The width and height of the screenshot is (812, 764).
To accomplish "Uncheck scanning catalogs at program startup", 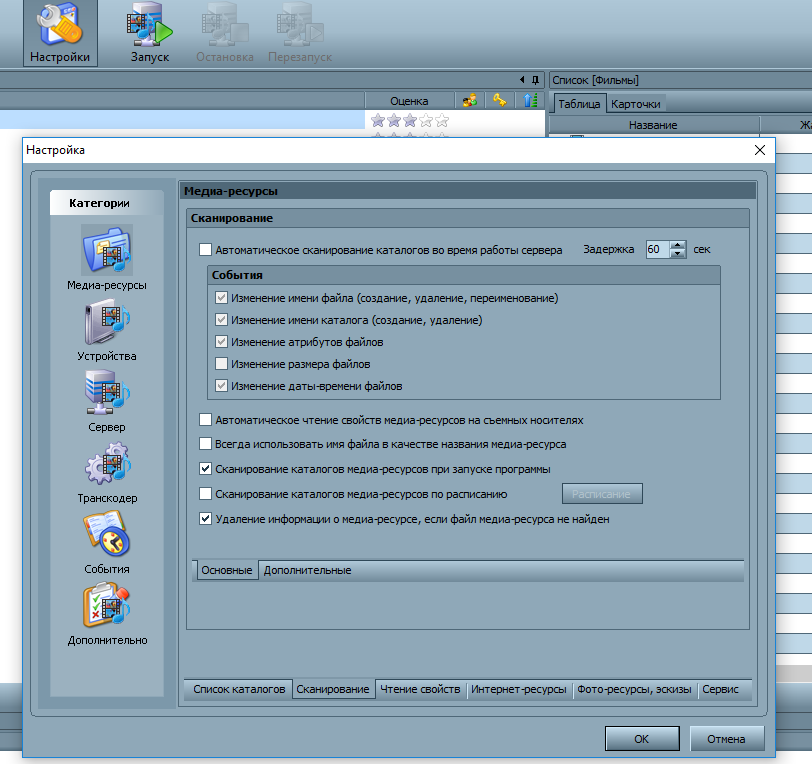I will 206,468.
